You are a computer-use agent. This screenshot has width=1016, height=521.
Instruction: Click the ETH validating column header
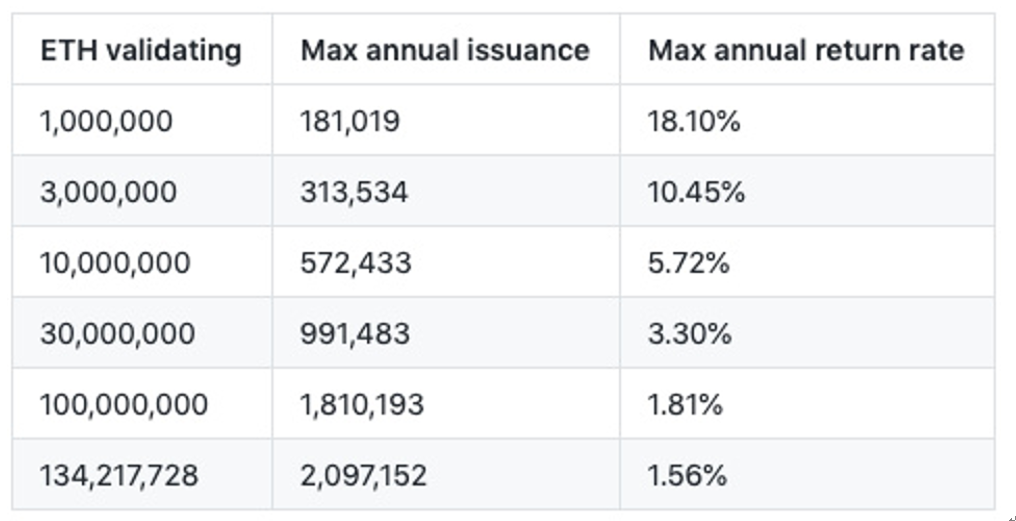click(x=140, y=50)
